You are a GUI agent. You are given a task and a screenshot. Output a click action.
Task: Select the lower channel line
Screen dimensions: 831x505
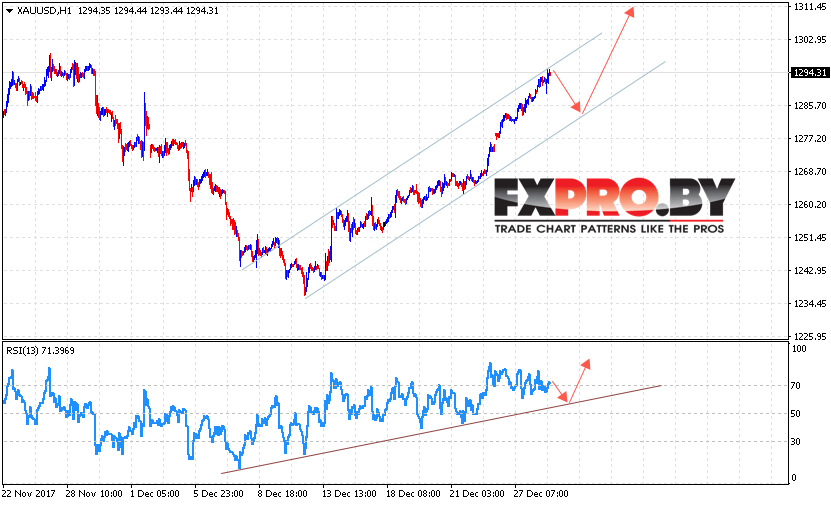(485, 180)
